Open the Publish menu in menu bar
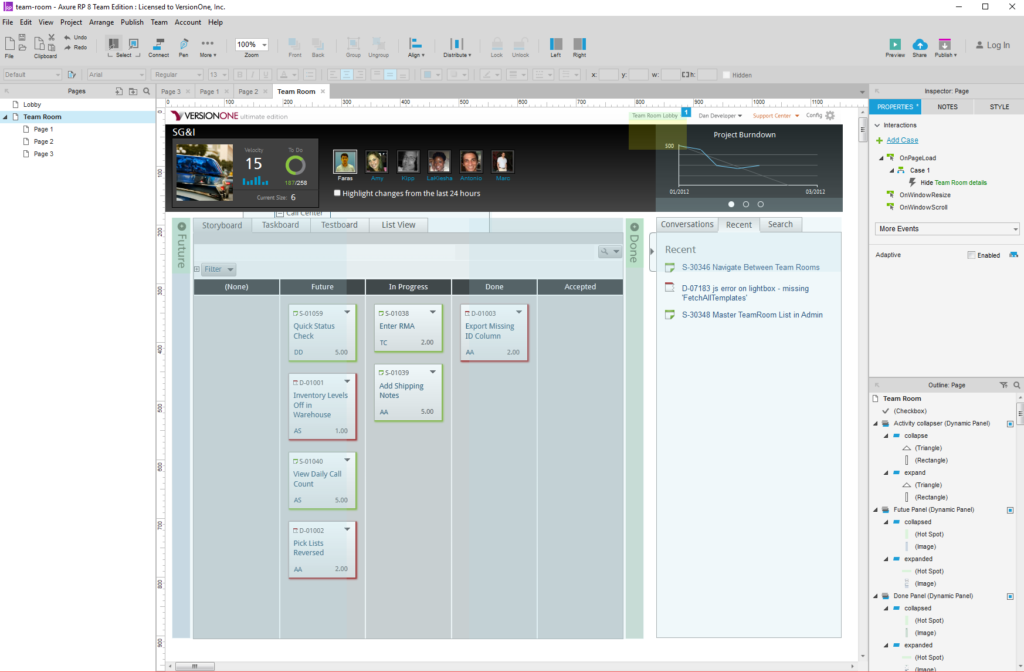Viewport: 1024px width, 672px height. [x=131, y=22]
